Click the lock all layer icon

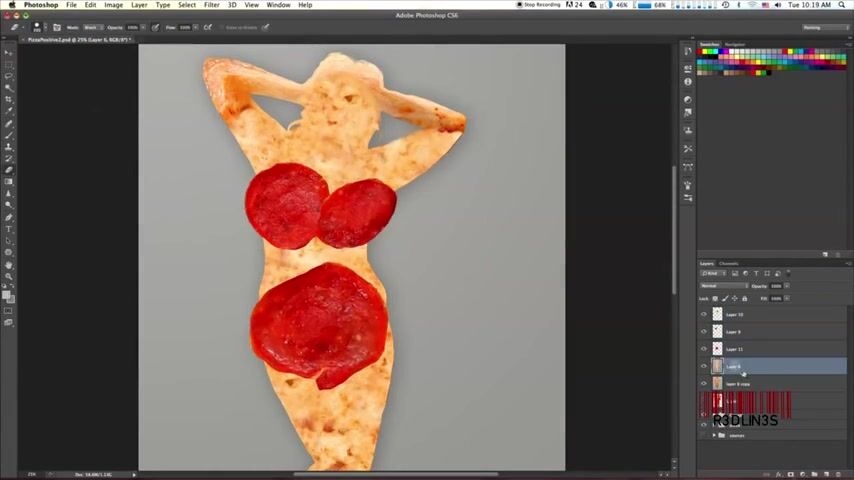(744, 298)
